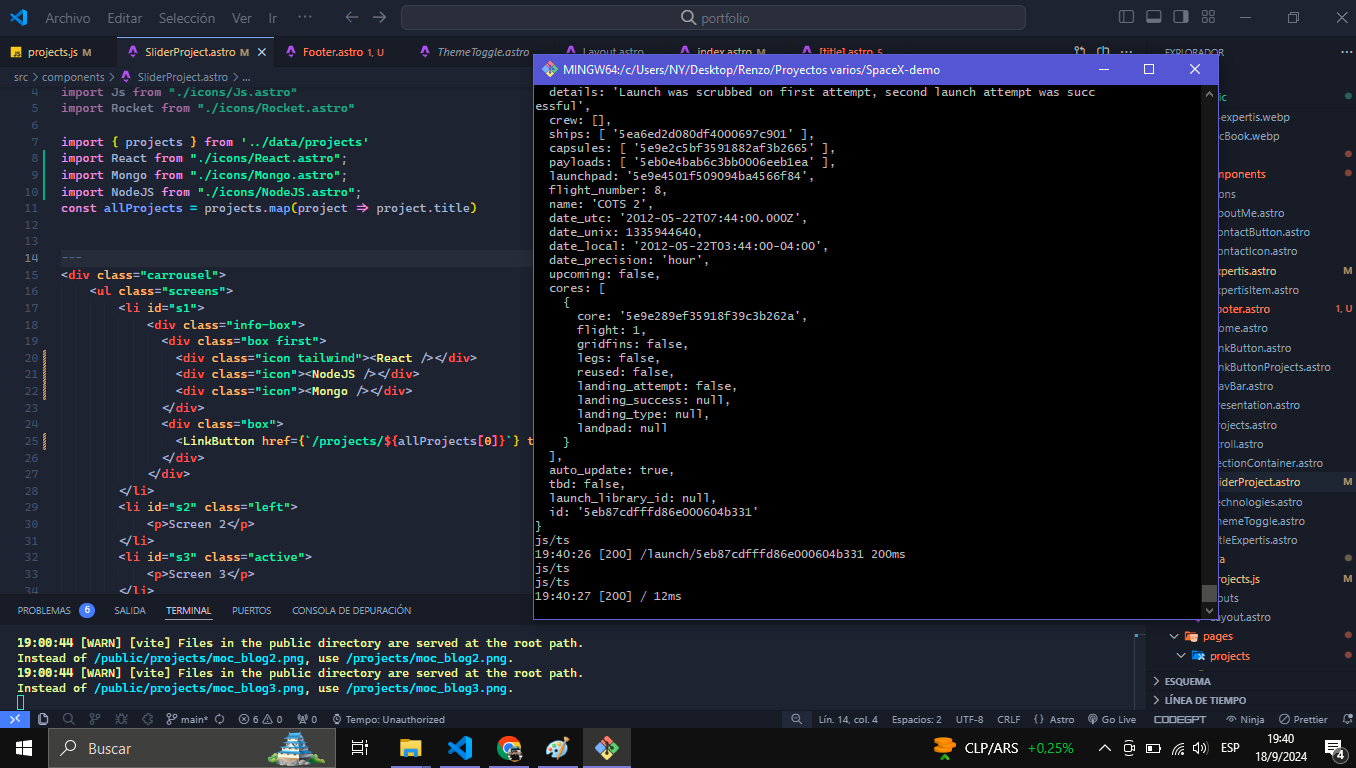Viewport: 1356px width, 768px height.
Task: Toggle the bottom panel layout icon
Action: 1153,17
